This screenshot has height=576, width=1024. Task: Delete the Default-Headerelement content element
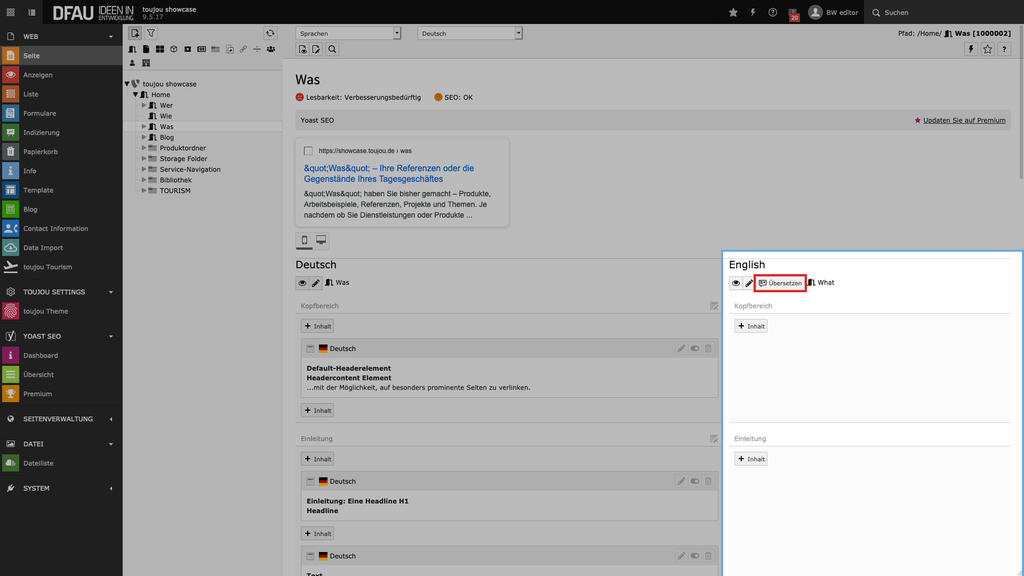tap(708, 348)
